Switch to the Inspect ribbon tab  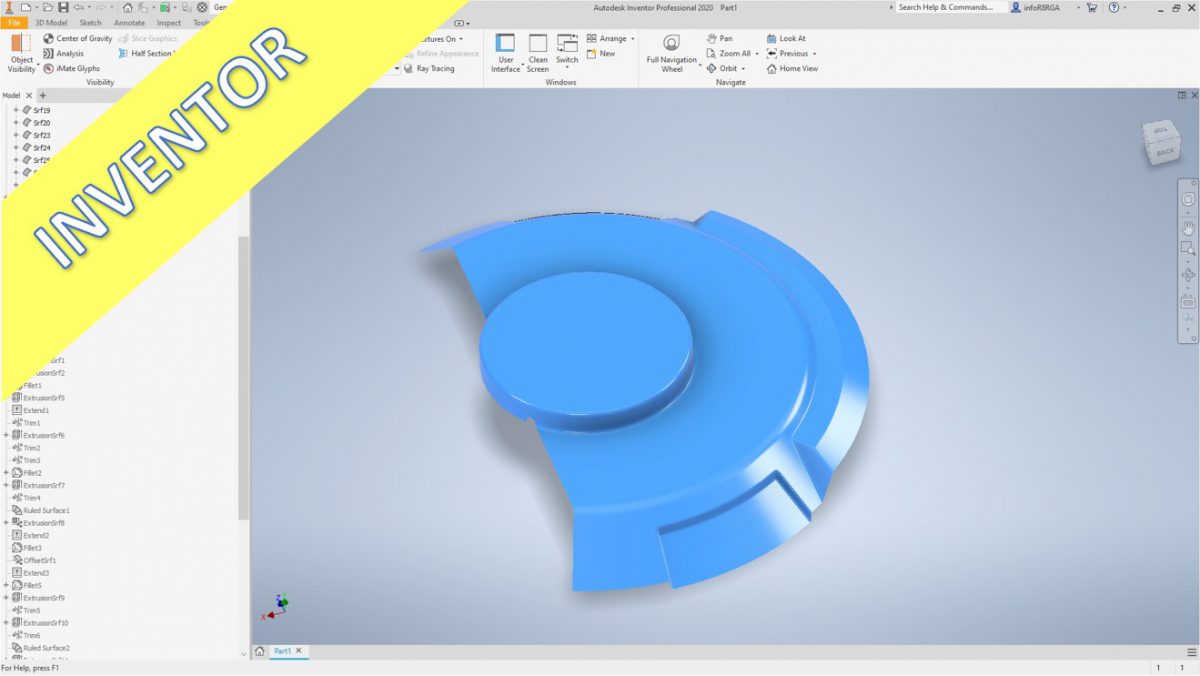169,22
